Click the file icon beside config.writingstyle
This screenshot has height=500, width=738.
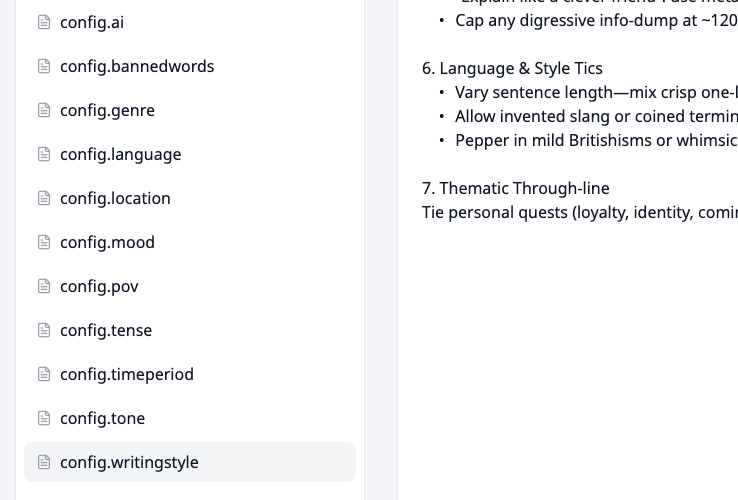pos(44,462)
